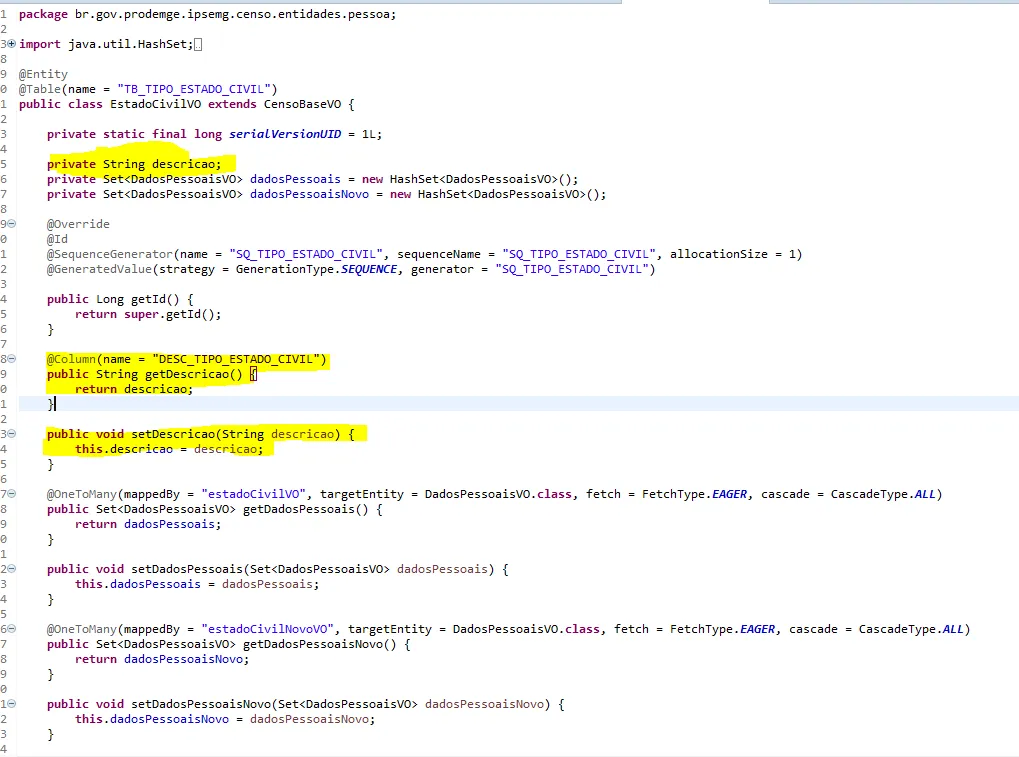Click 'this.dadosPessoaisNovo' assignment
Screen dimensions: 1019x757
[x=152, y=719]
